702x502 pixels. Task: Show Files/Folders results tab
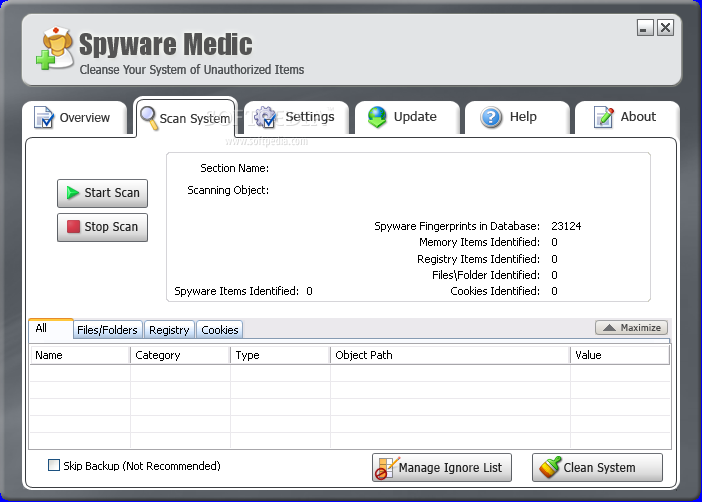click(107, 330)
